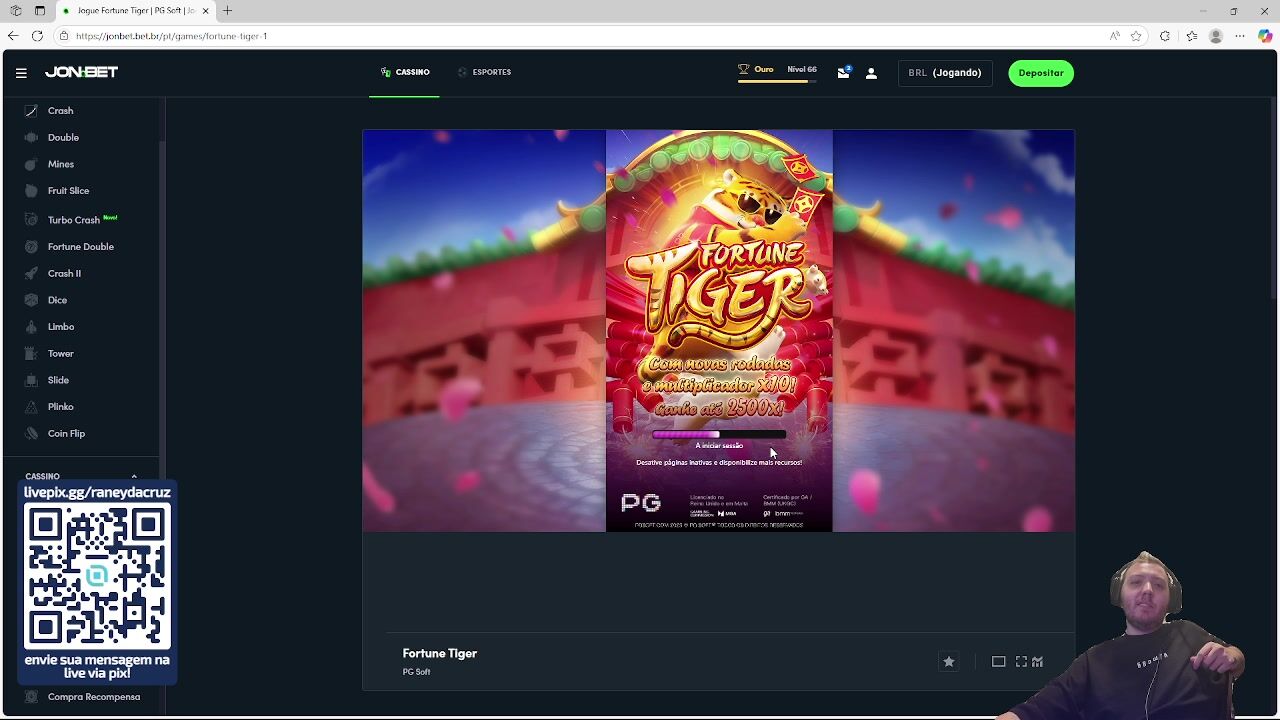This screenshot has height=720, width=1280.
Task: Open the Cassino tab
Action: point(405,72)
